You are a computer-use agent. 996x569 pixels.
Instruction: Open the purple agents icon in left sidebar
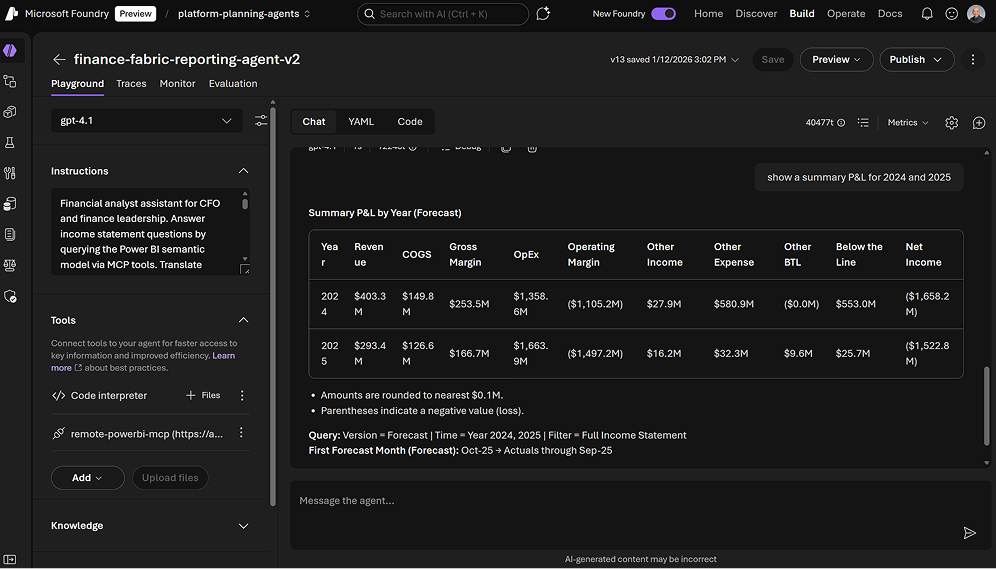10,51
